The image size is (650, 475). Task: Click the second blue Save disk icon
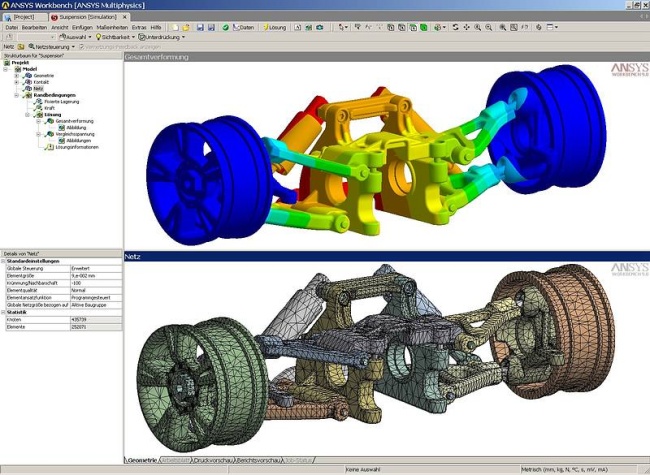(x=211, y=27)
